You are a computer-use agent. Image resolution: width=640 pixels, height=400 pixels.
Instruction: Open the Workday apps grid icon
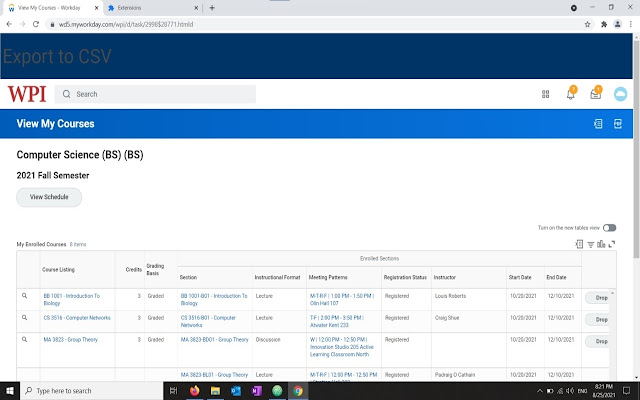point(545,94)
